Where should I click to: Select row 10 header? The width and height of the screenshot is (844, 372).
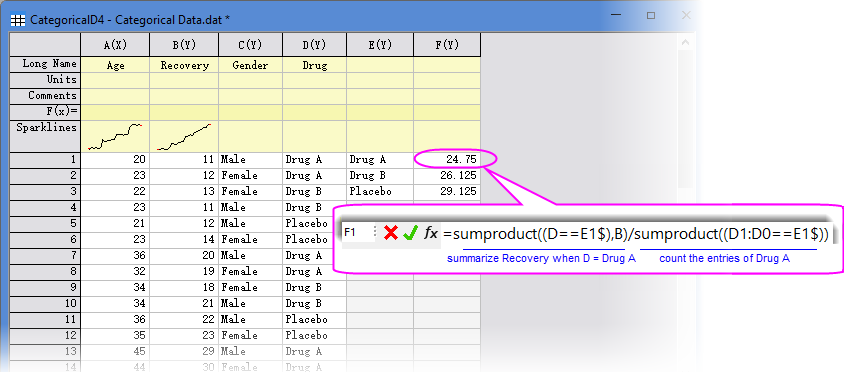[45, 304]
